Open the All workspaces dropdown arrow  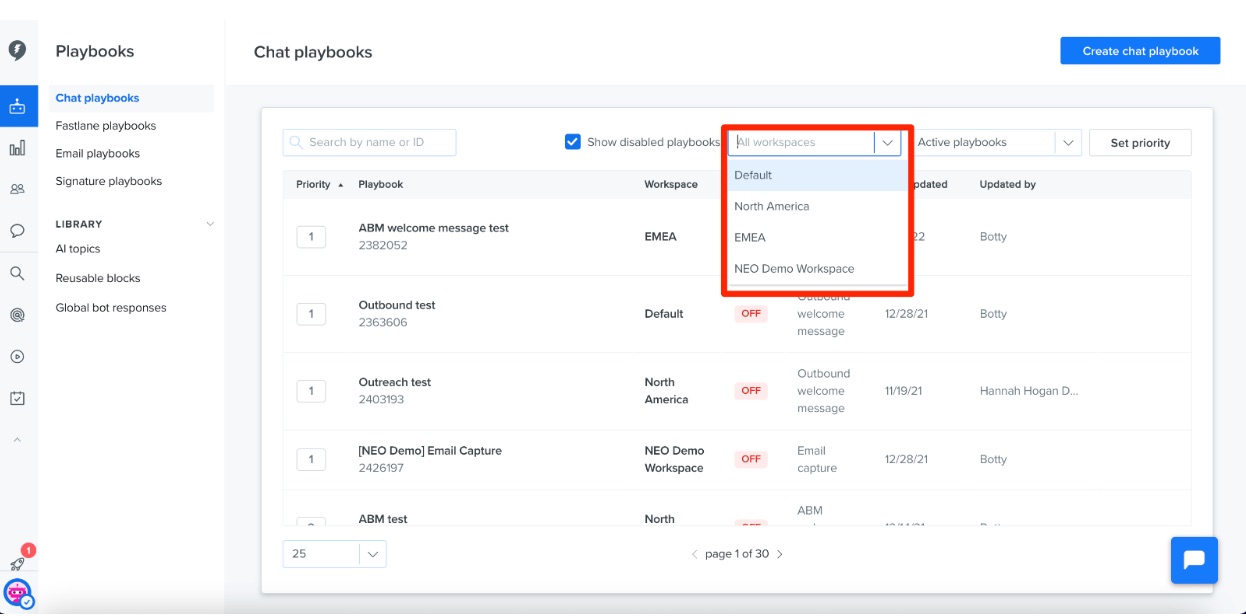[x=887, y=142]
